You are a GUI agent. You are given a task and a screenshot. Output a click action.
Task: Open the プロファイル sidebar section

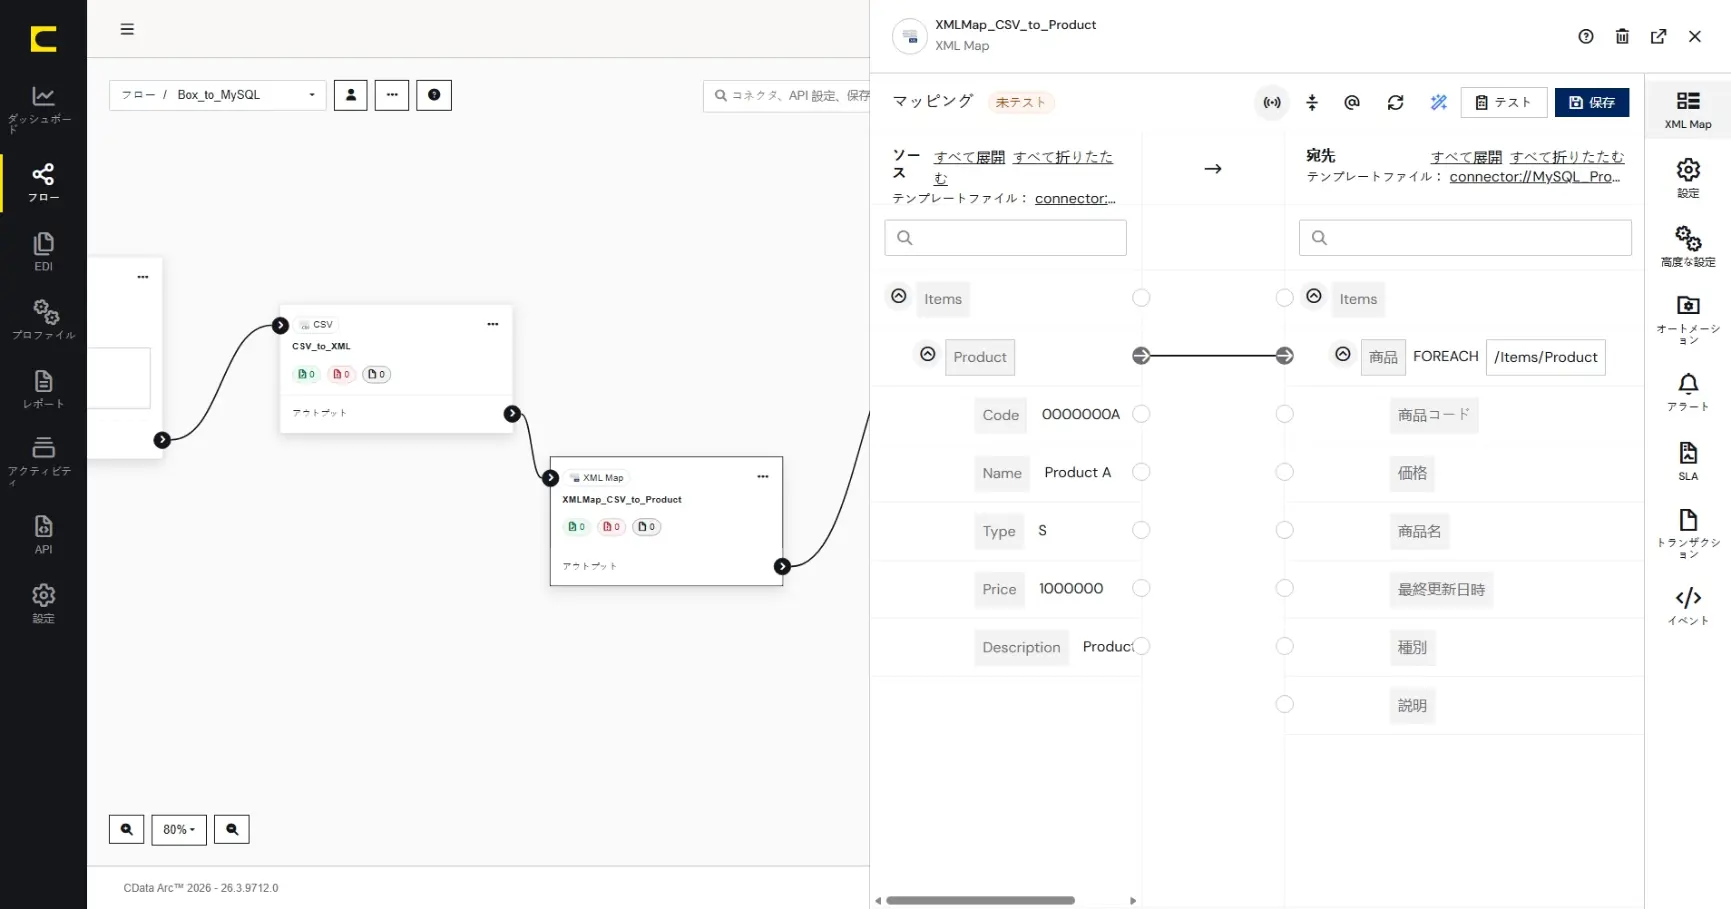coord(43,319)
